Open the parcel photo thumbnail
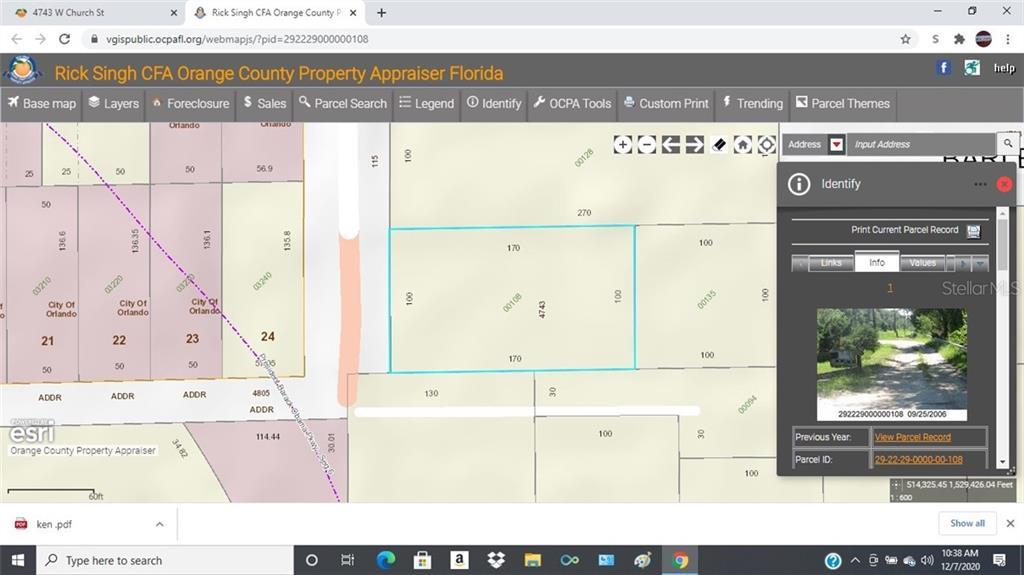Screen dimensions: 1024x575 [x=892, y=364]
